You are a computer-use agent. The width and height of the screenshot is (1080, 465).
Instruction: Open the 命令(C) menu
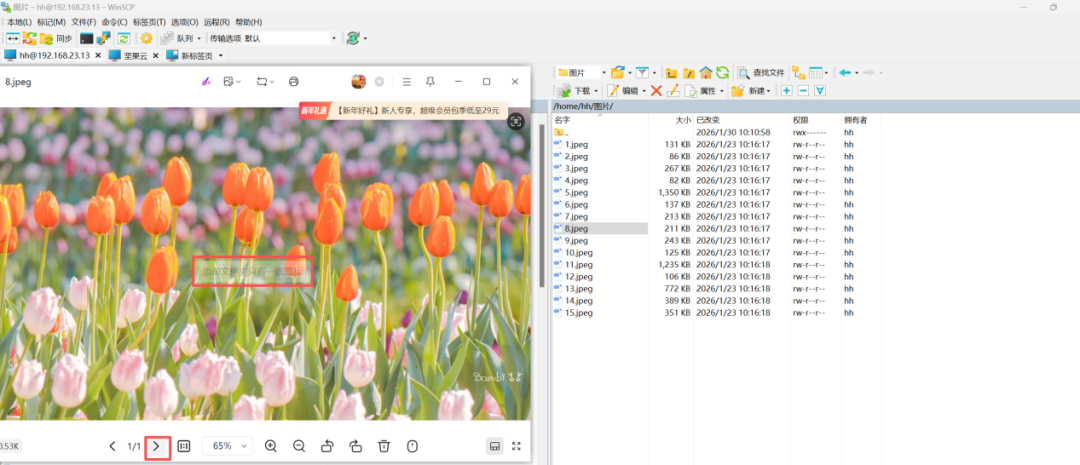[x=114, y=22]
